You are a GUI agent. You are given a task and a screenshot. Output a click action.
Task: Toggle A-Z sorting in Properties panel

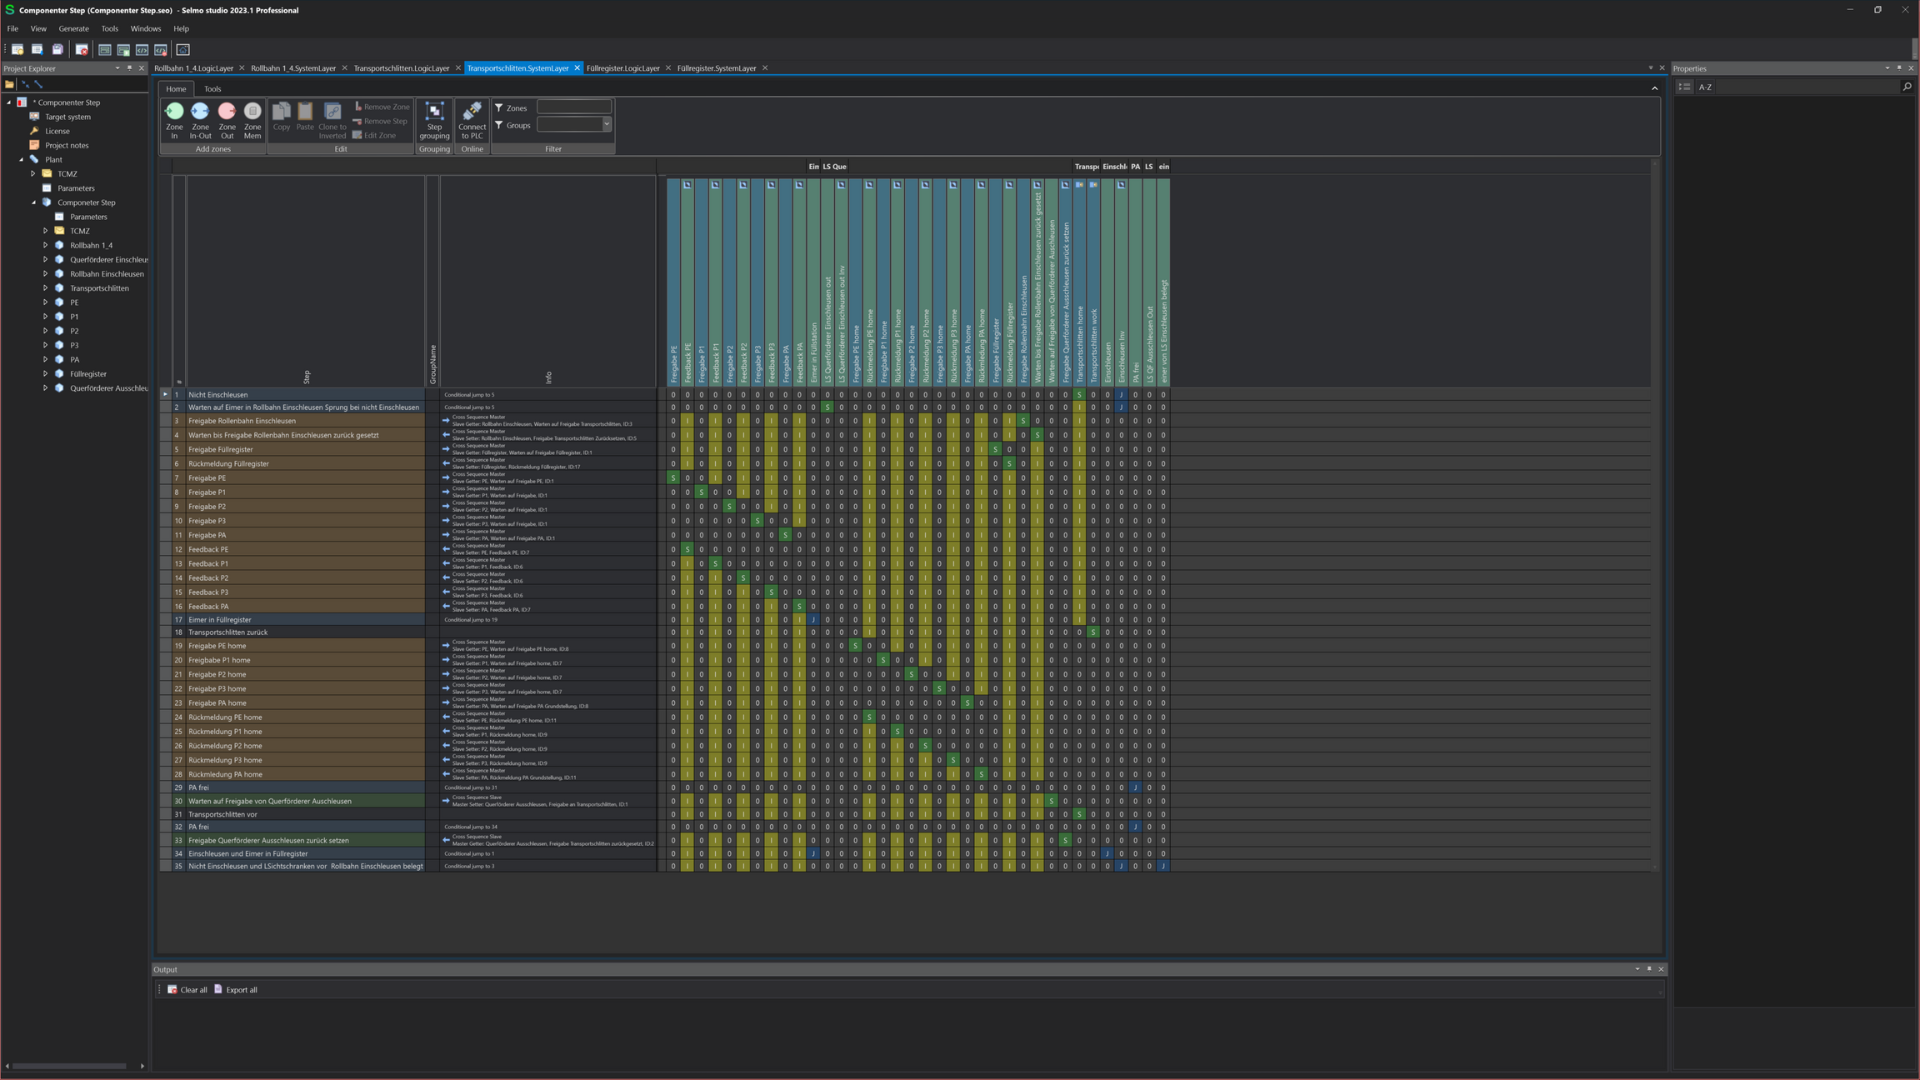point(1705,87)
